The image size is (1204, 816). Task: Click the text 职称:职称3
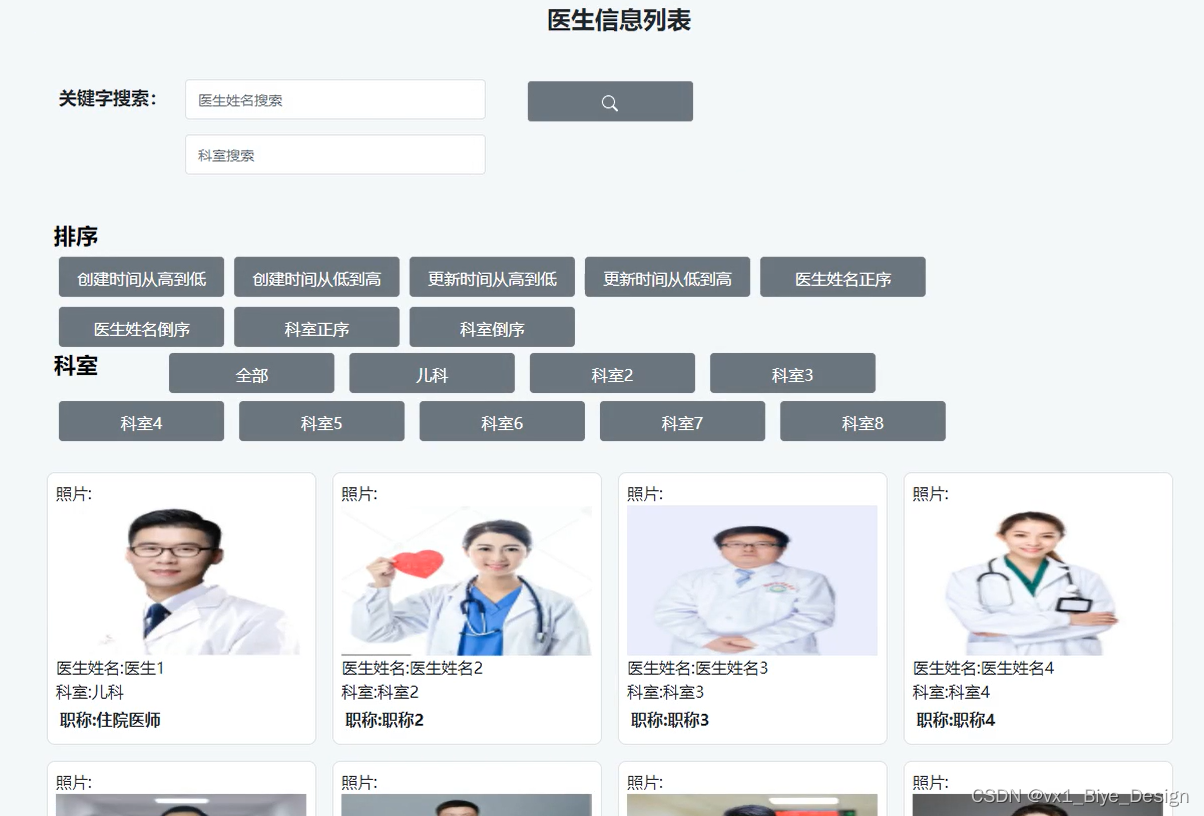pos(670,720)
